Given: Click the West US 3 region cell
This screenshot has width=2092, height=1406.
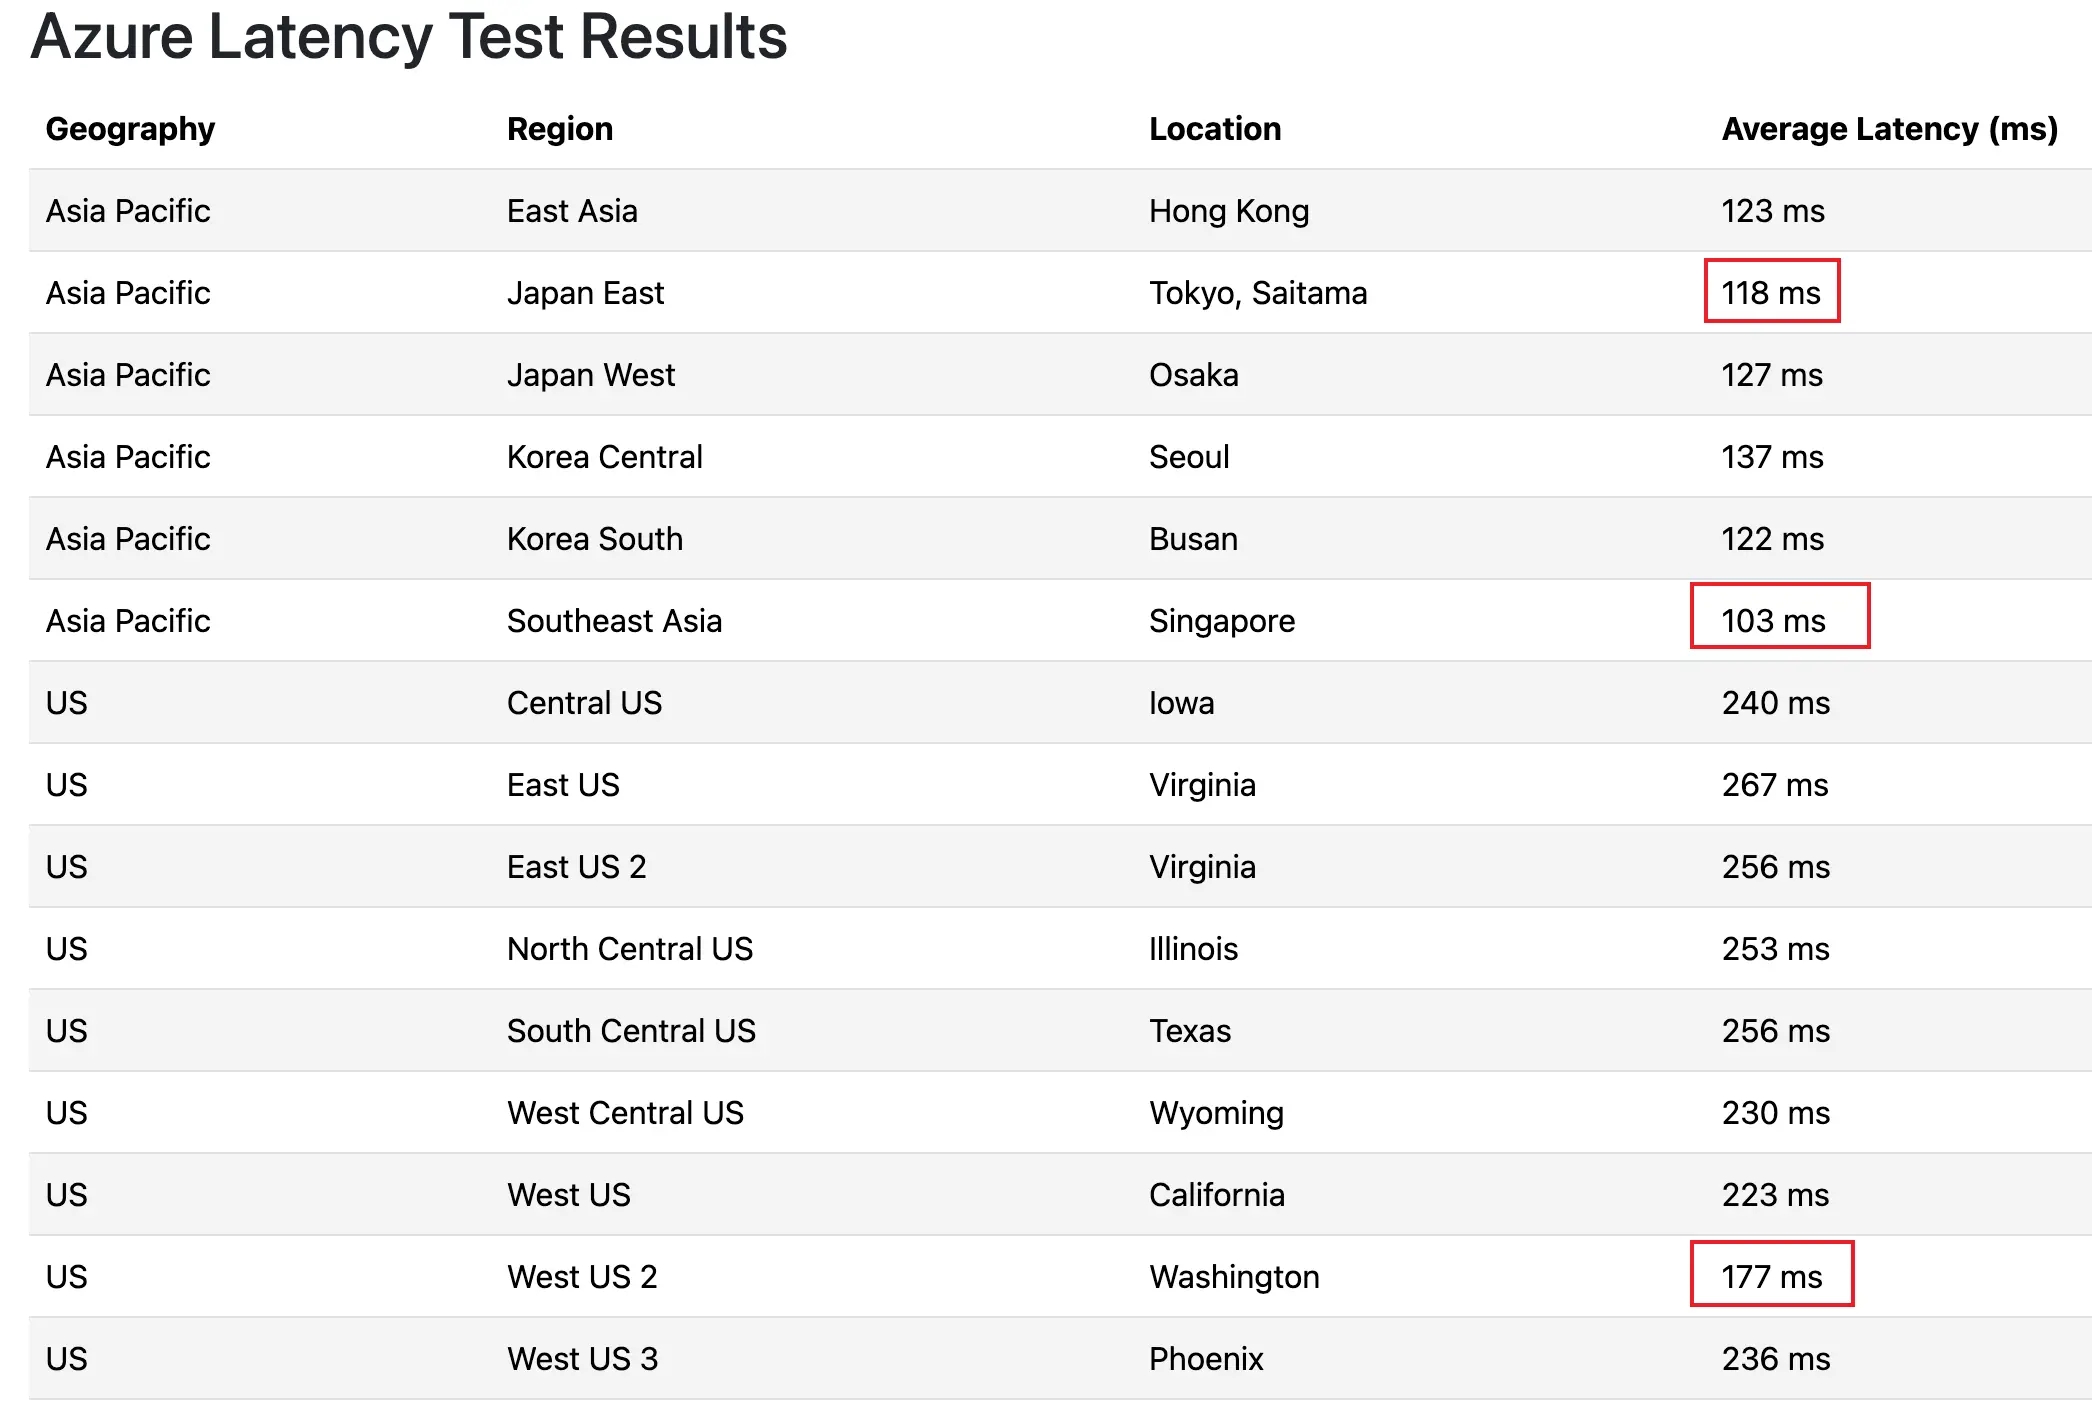Looking at the screenshot, I should (x=582, y=1359).
